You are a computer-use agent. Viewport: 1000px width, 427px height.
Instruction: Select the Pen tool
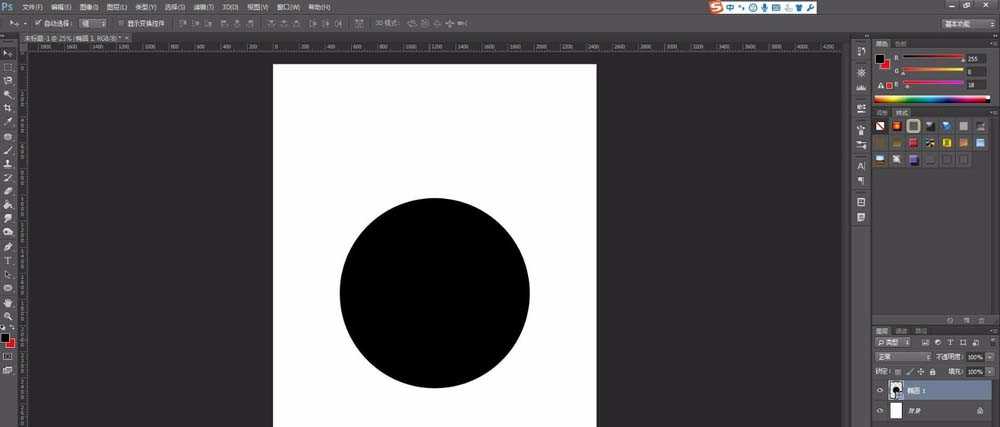tap(8, 246)
